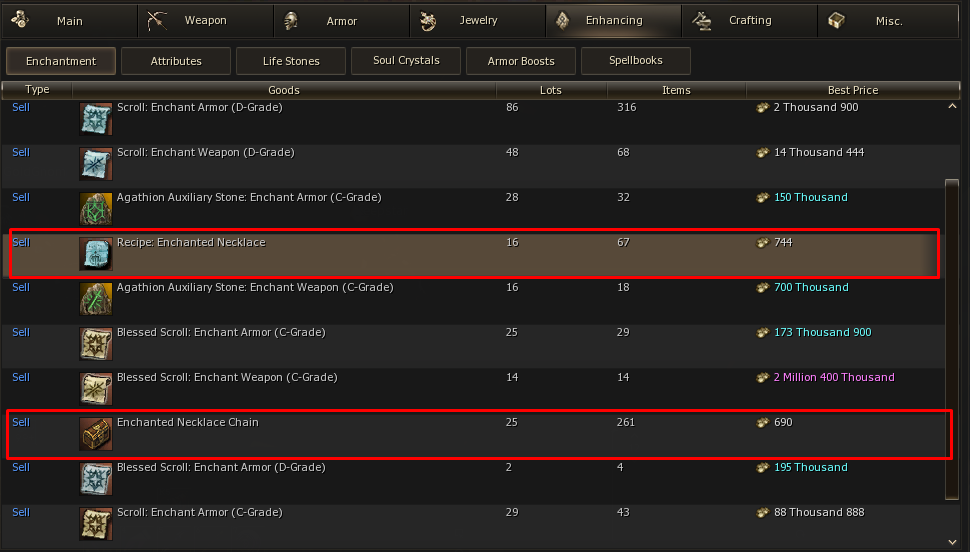Click the Scroll: Enchant Armor (D-Grade) item icon
Image resolution: width=970 pixels, height=552 pixels.
(96, 119)
